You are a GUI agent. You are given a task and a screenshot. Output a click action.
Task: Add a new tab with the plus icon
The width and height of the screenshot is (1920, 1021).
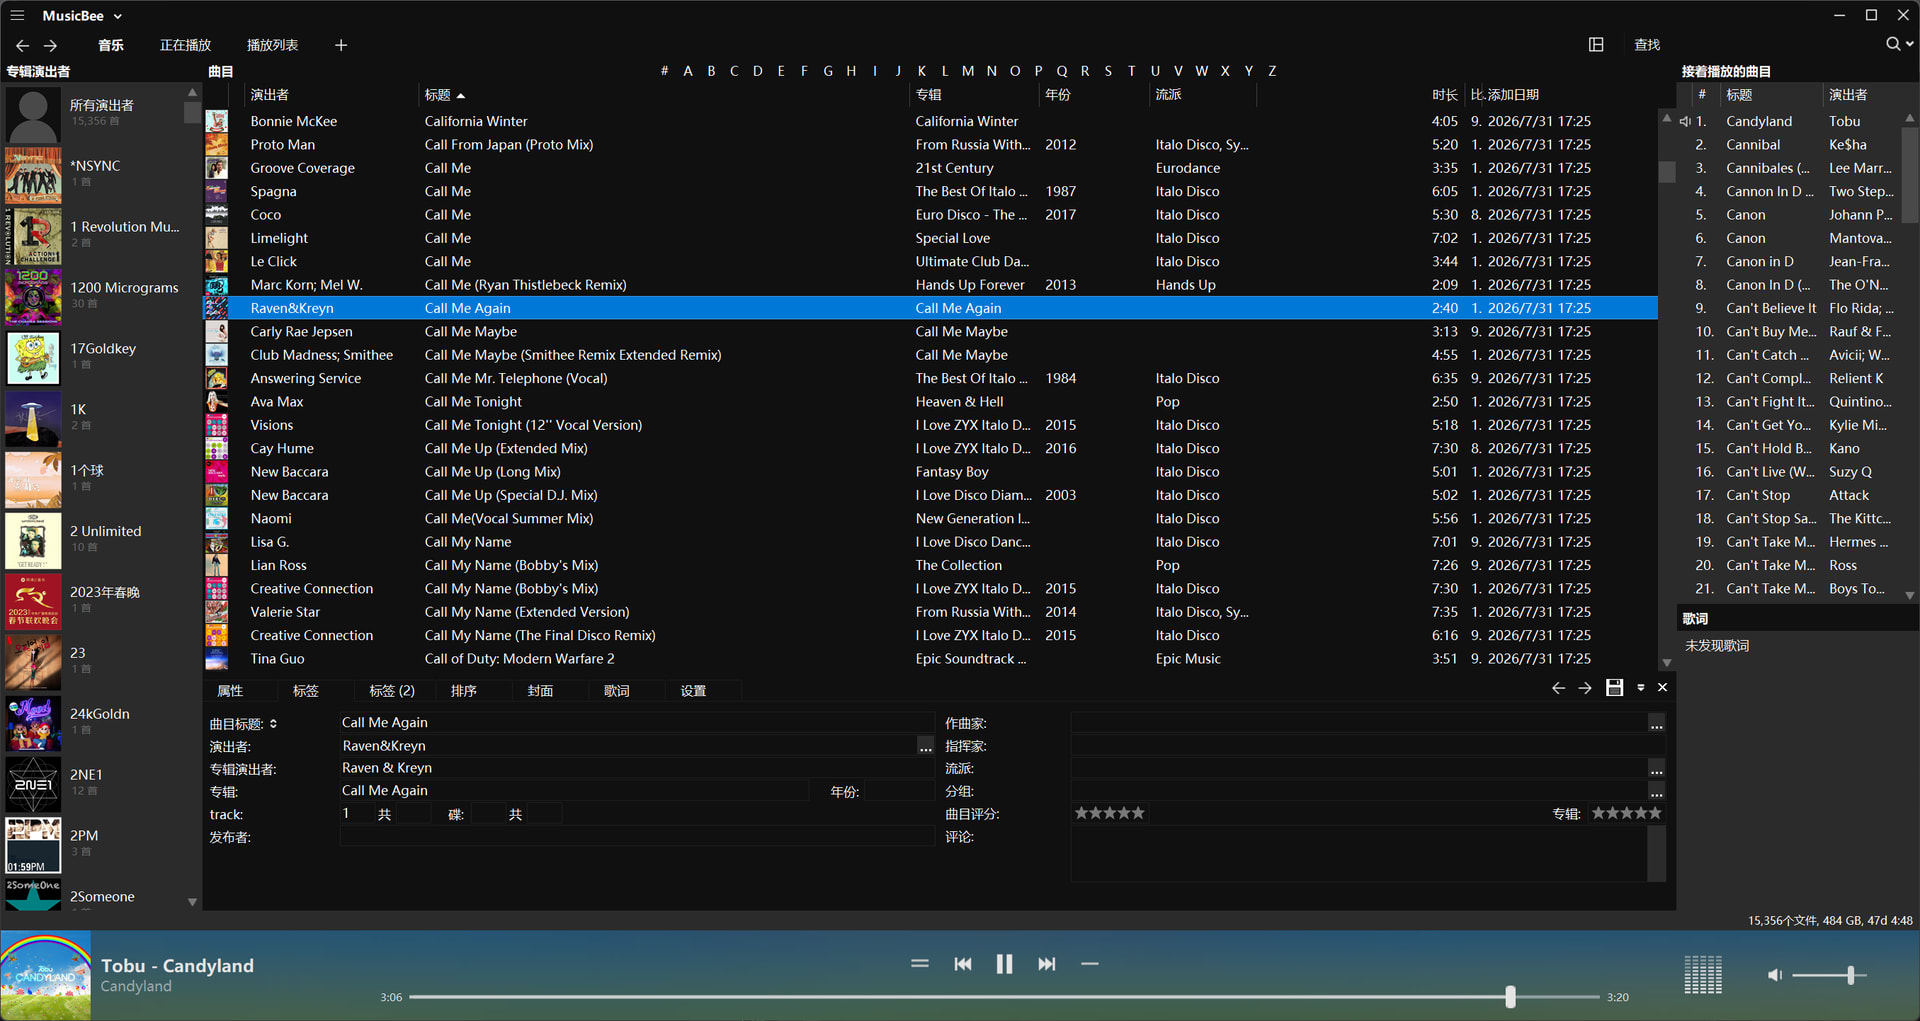coord(341,45)
